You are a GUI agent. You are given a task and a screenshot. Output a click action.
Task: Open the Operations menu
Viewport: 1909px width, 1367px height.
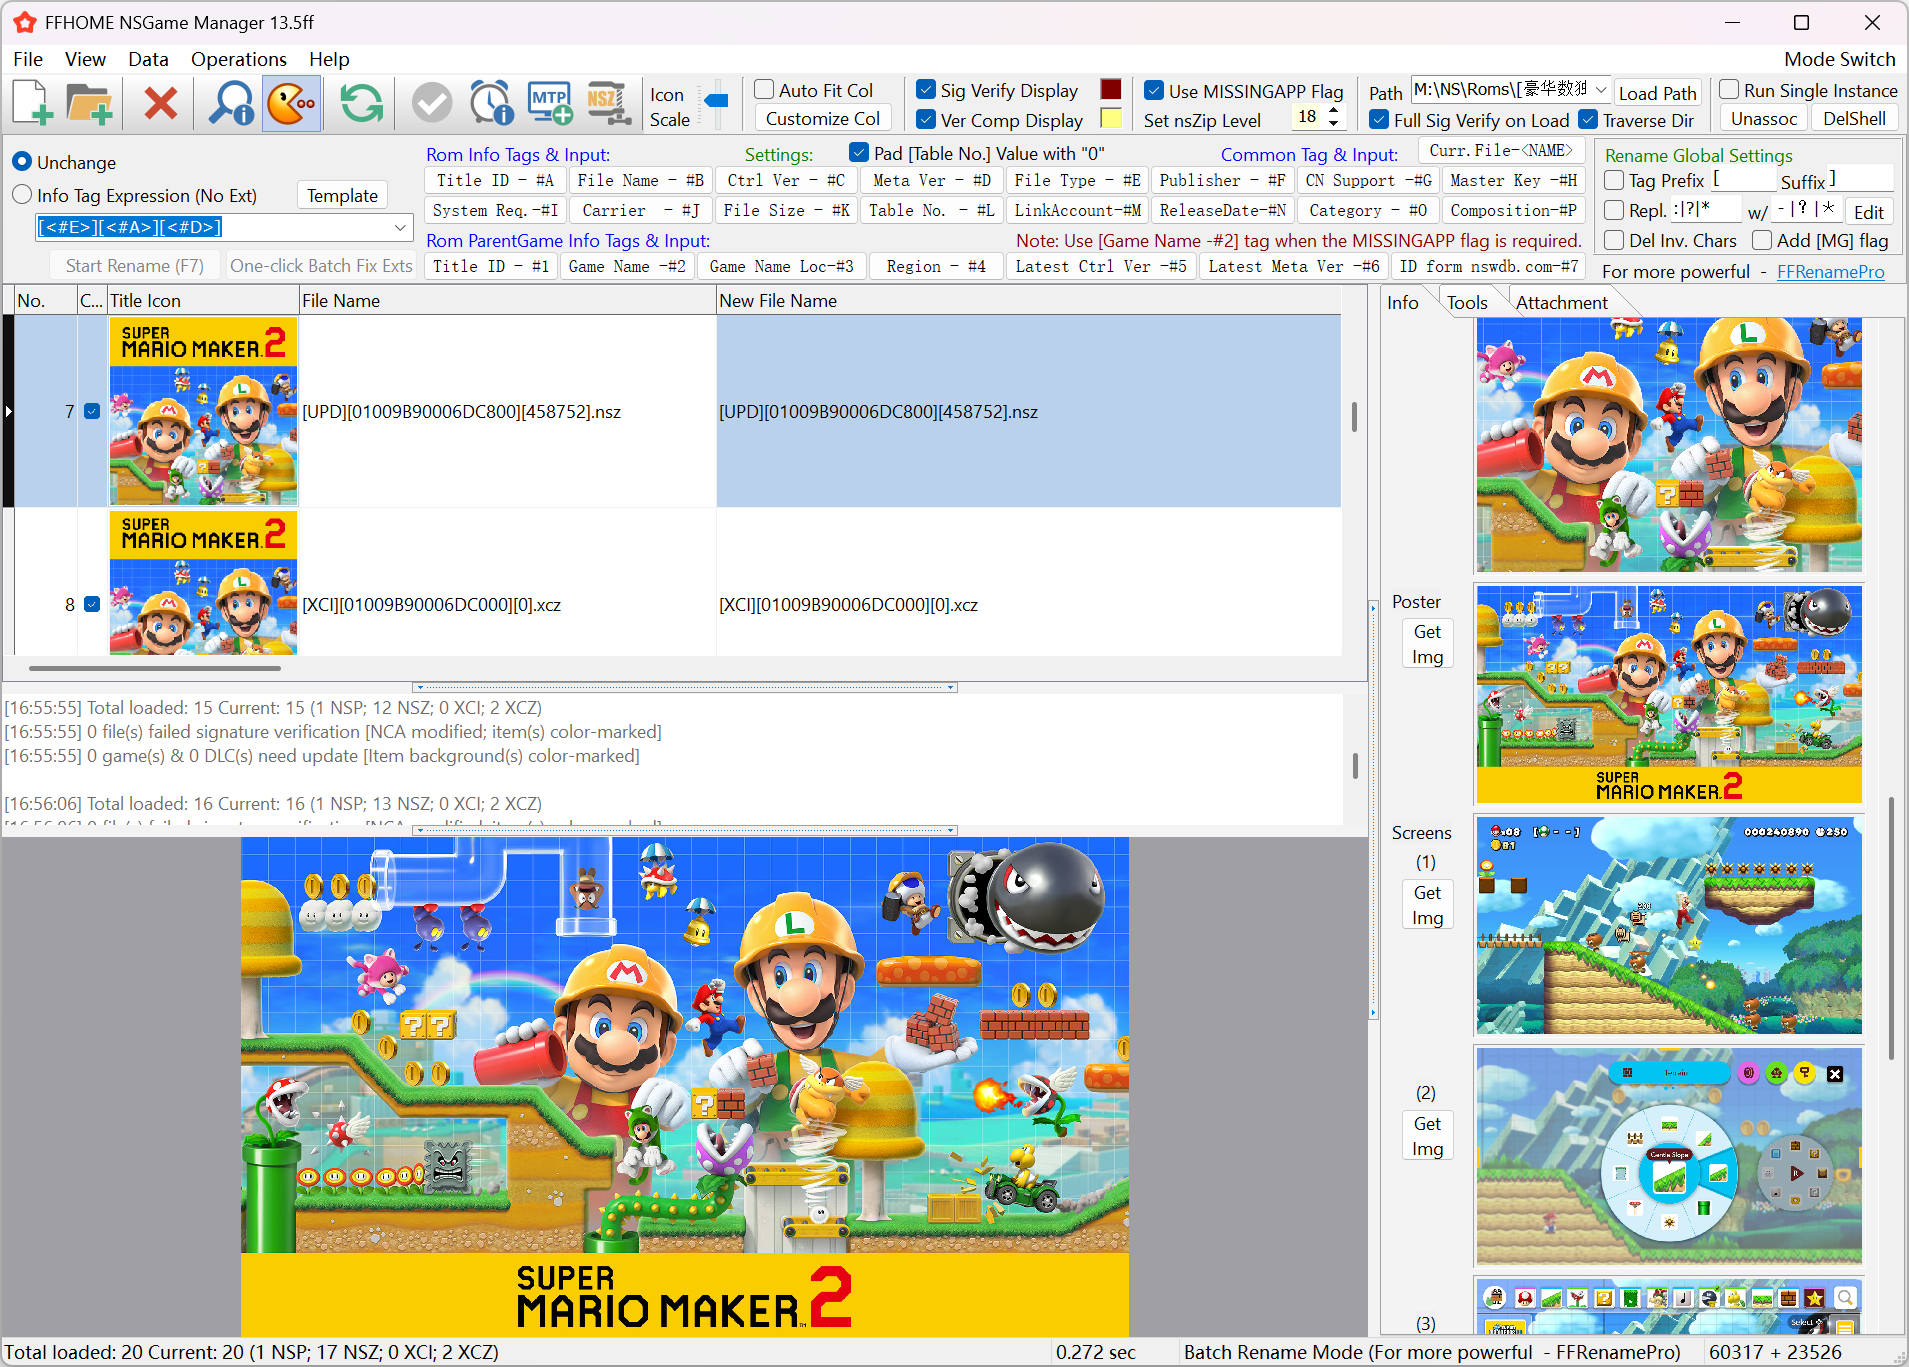pos(239,59)
